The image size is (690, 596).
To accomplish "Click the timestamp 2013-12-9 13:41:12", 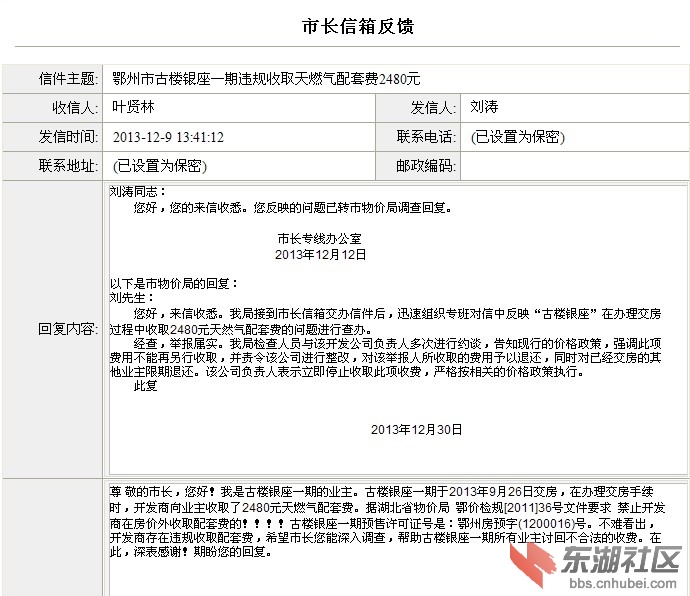I will [168, 137].
